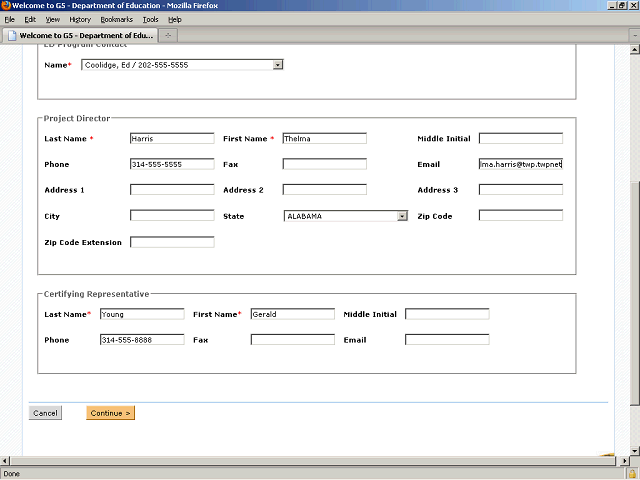Viewport: 640px width, 480px height.
Task: Click the Zip Code Extension field
Action: pos(172,242)
